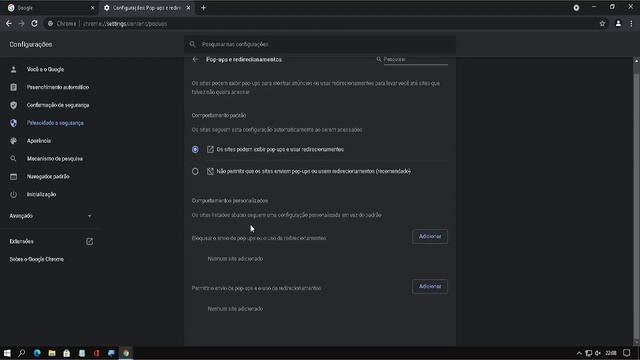Open the volume control in the tray
This screenshot has width=640, height=360.
click(598, 353)
